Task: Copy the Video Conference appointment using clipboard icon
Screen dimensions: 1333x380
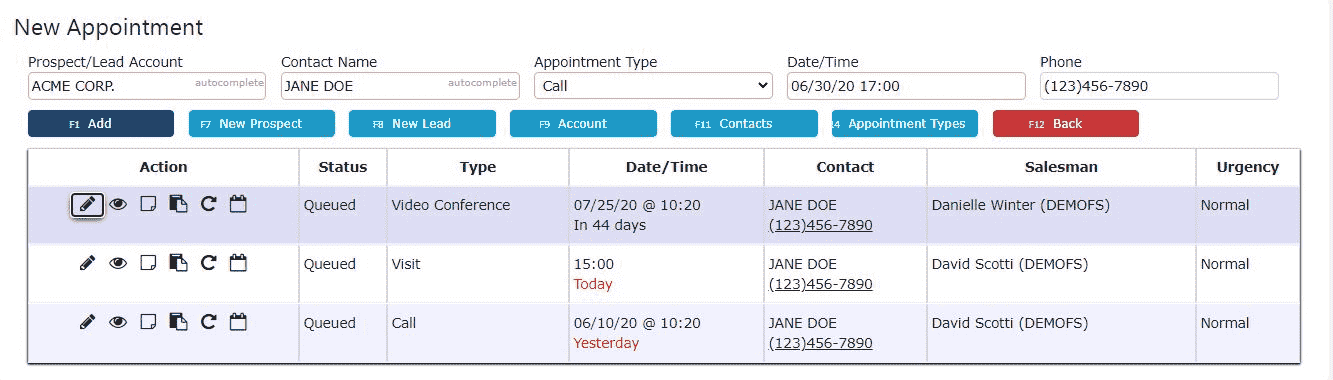Action: click(178, 205)
